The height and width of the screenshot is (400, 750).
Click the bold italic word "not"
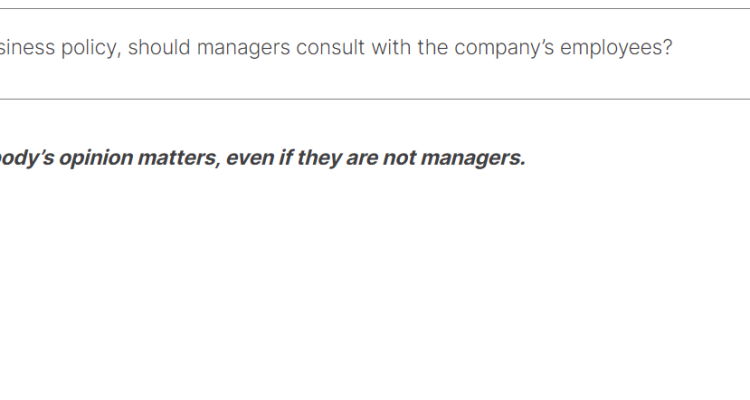[399, 158]
